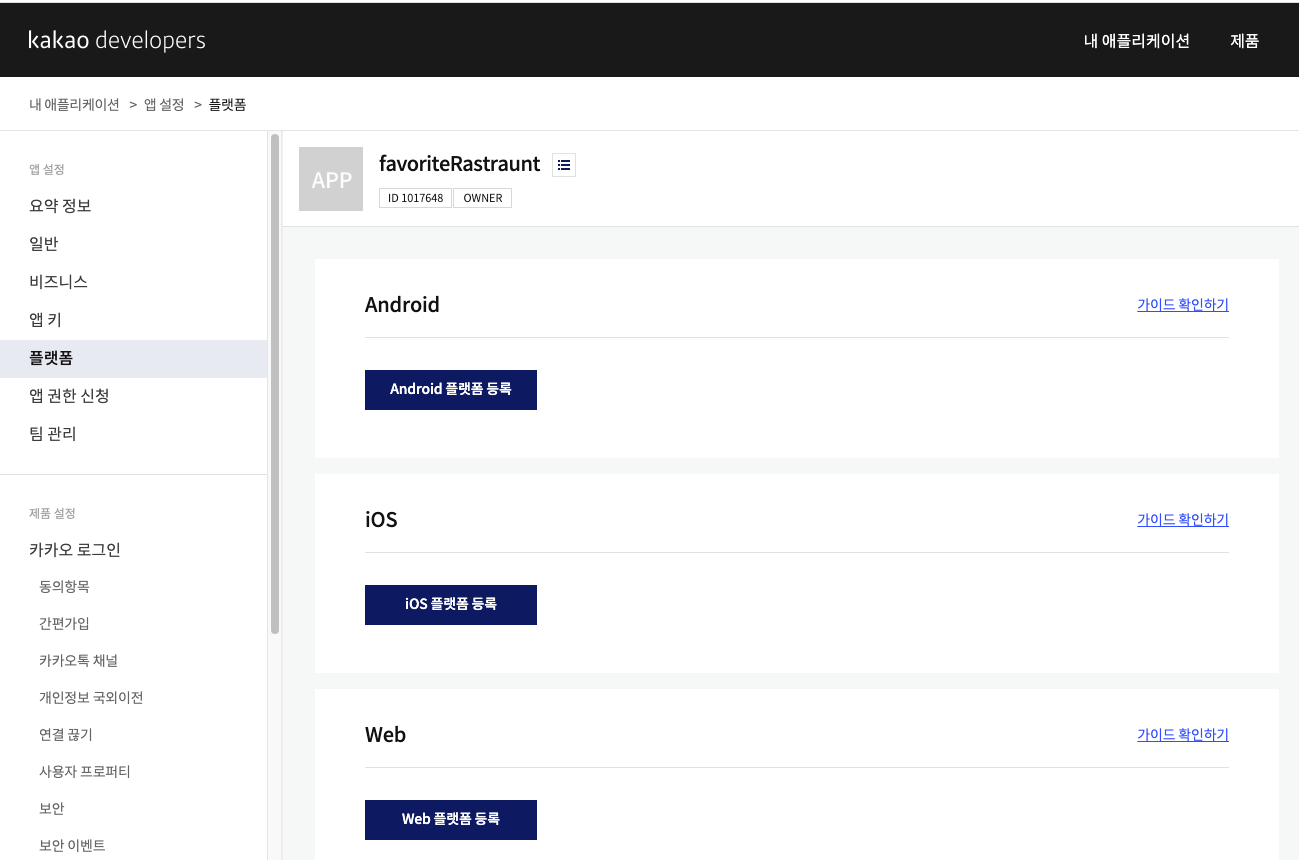This screenshot has width=1299, height=860.
Task: Click the sidebar vertical scrollbar
Action: pos(275,383)
